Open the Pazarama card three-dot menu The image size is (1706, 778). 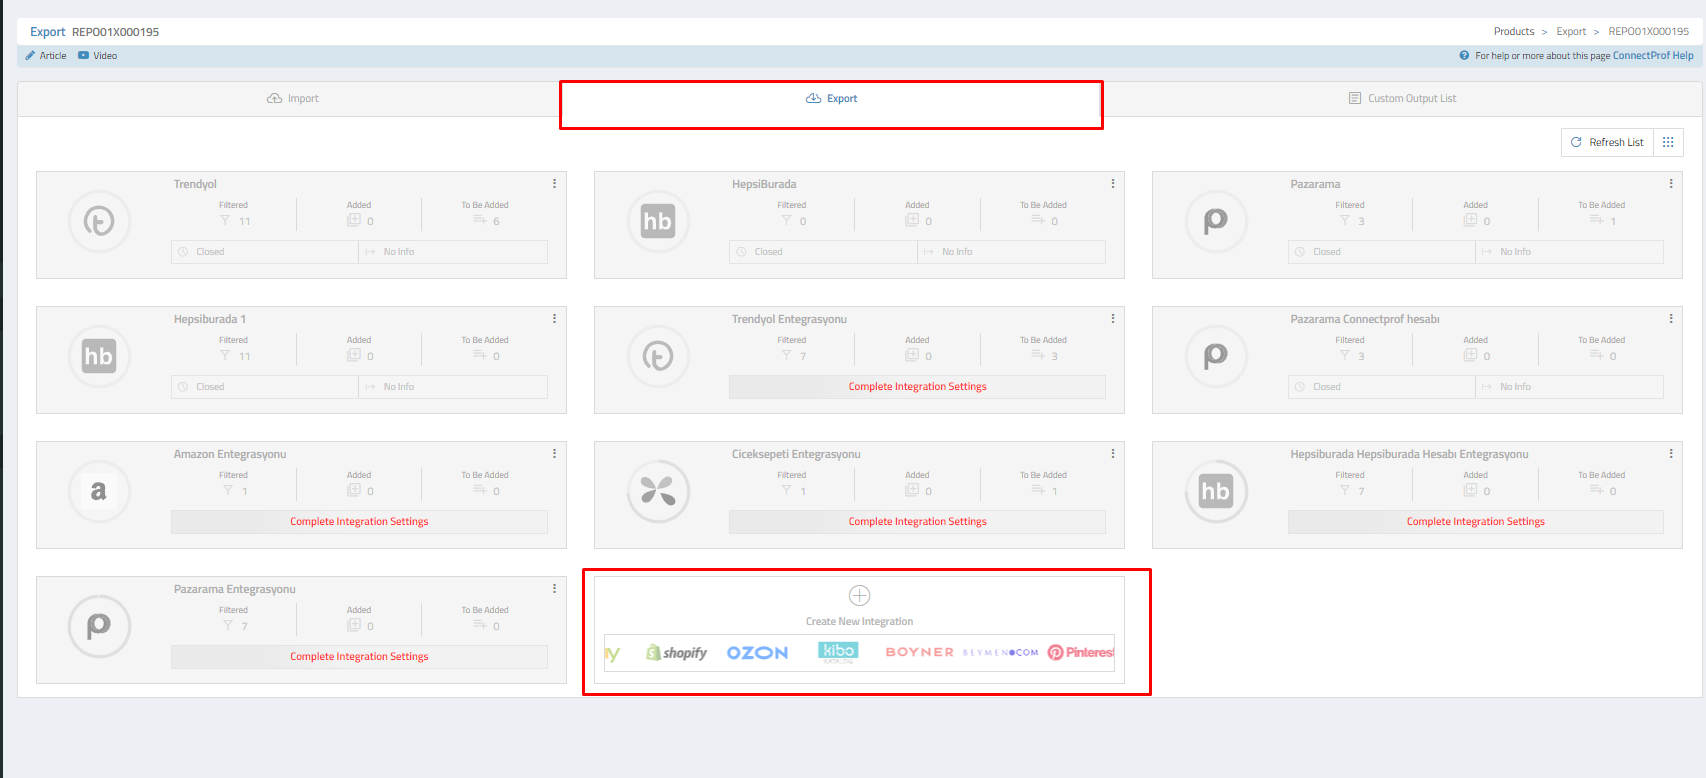point(1670,184)
